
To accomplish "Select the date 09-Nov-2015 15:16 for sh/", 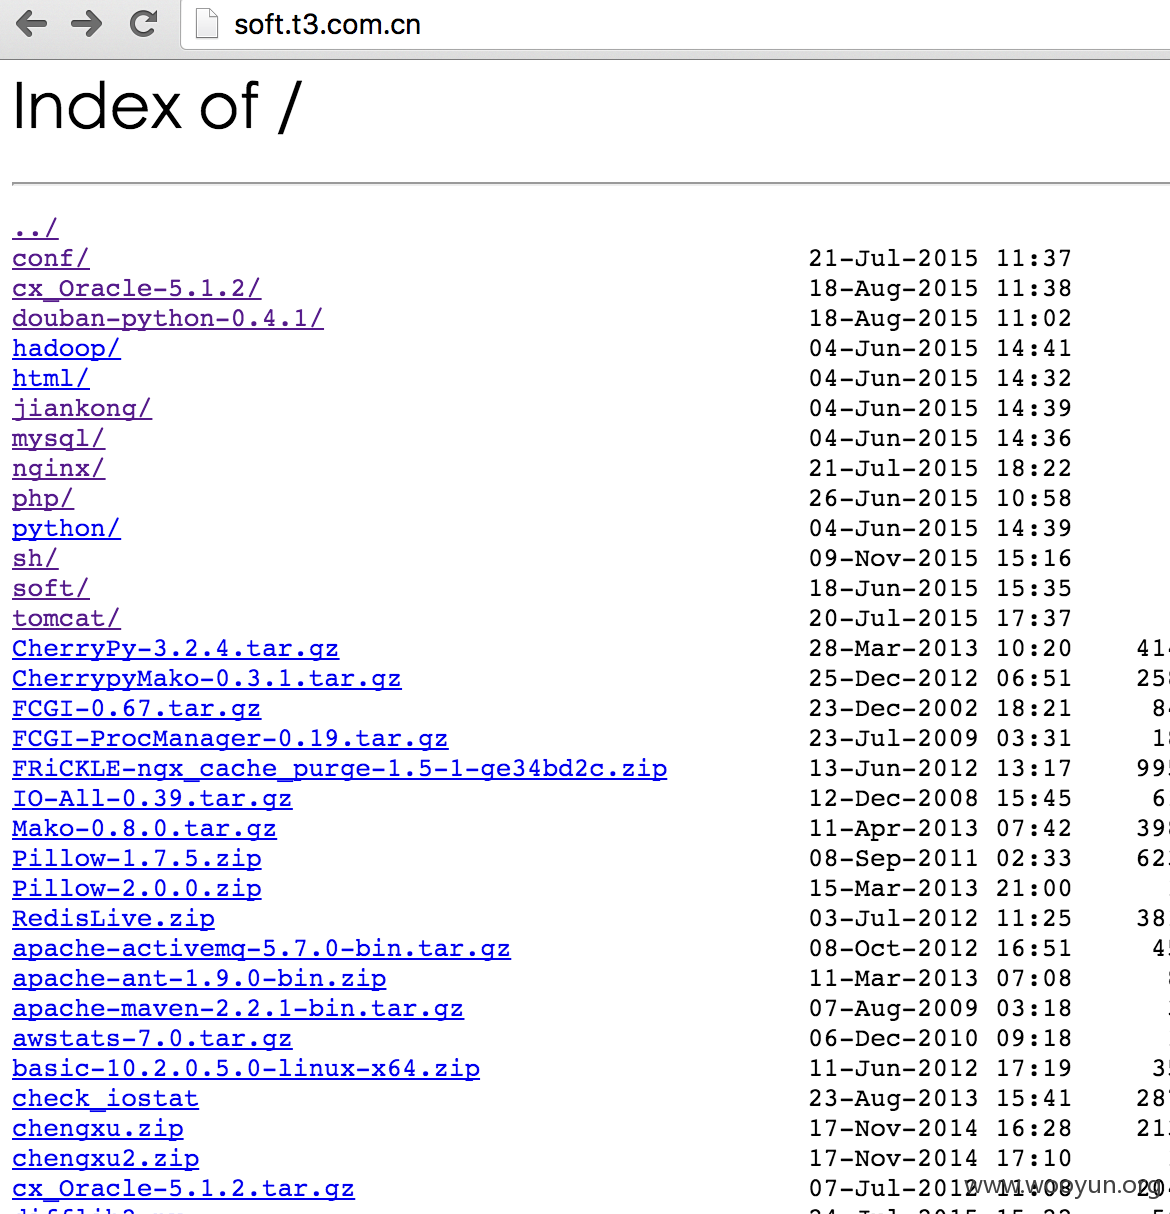I will click(940, 558).
